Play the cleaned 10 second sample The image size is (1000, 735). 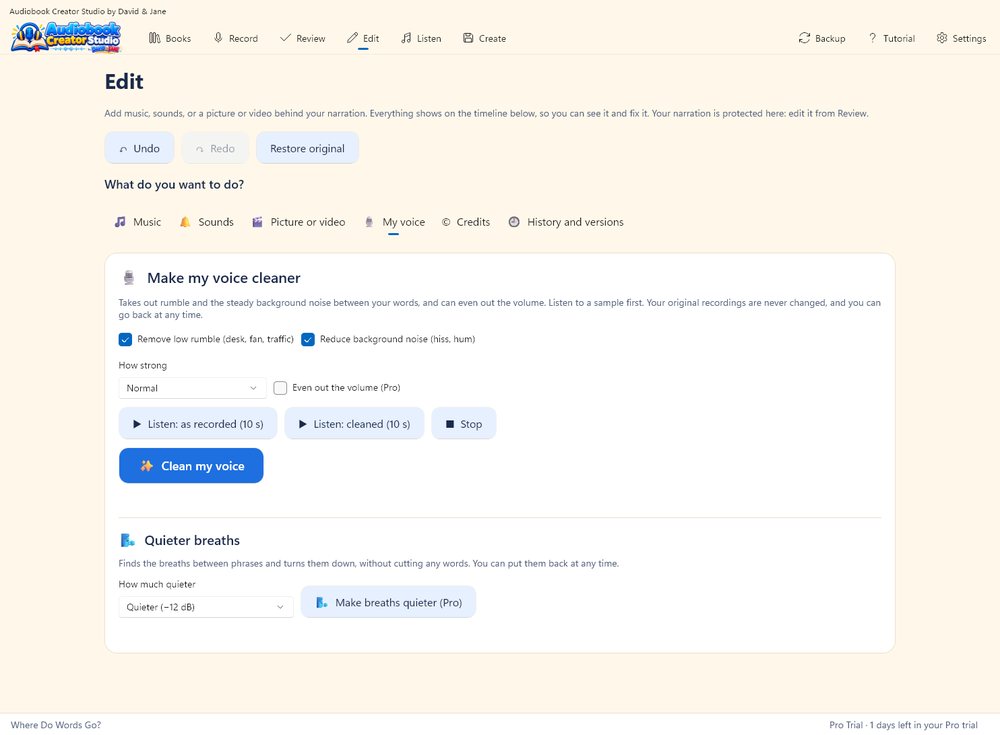[x=354, y=424]
